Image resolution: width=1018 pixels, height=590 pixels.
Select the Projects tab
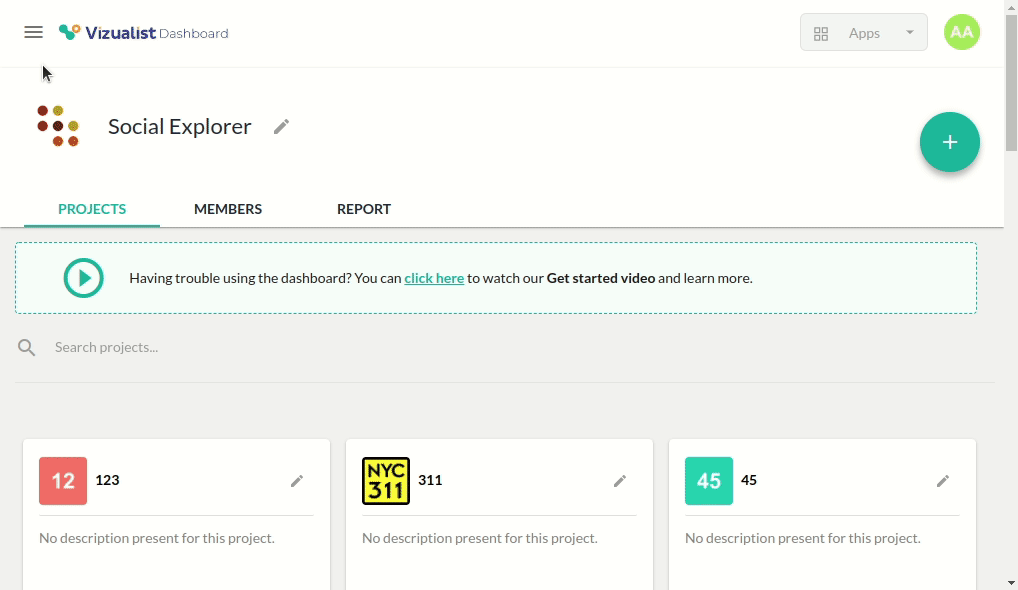tap(92, 209)
